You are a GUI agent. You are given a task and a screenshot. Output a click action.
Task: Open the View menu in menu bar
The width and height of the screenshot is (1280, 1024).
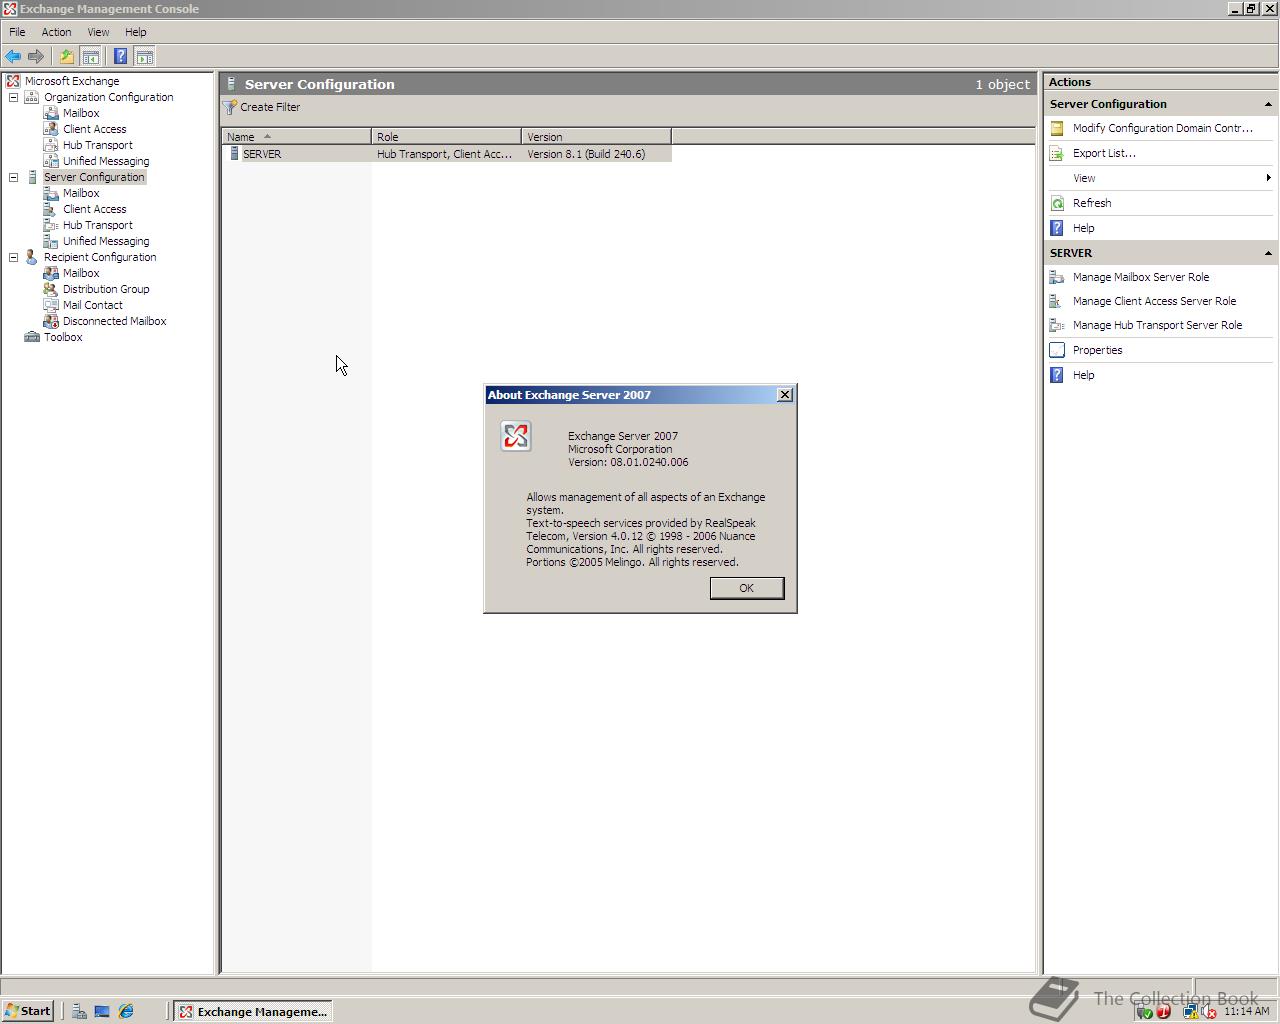[98, 32]
